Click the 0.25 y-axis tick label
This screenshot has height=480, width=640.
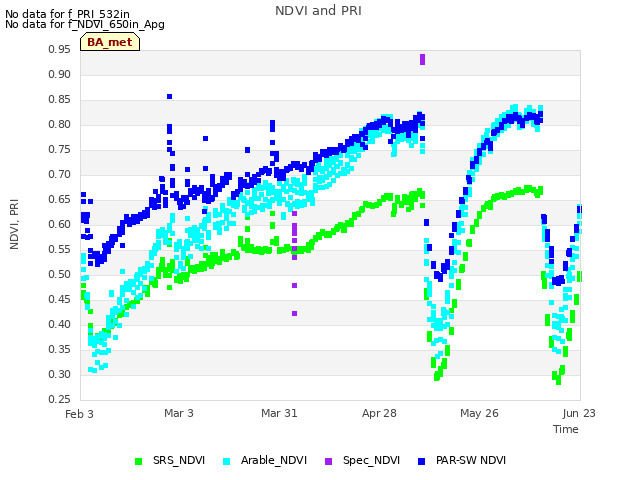[x=59, y=399]
